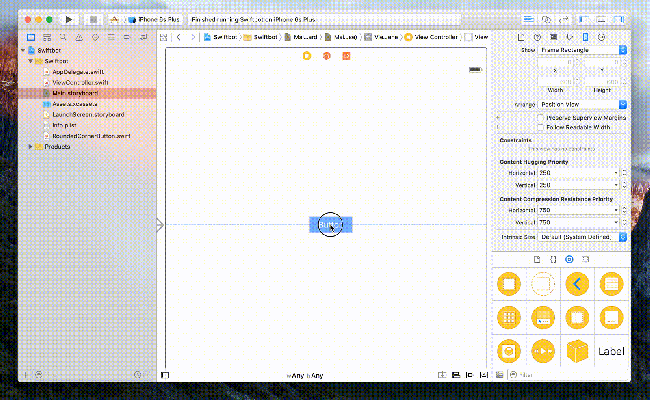Toggle the document outline button
This screenshot has height=400, width=650.
point(165,375)
